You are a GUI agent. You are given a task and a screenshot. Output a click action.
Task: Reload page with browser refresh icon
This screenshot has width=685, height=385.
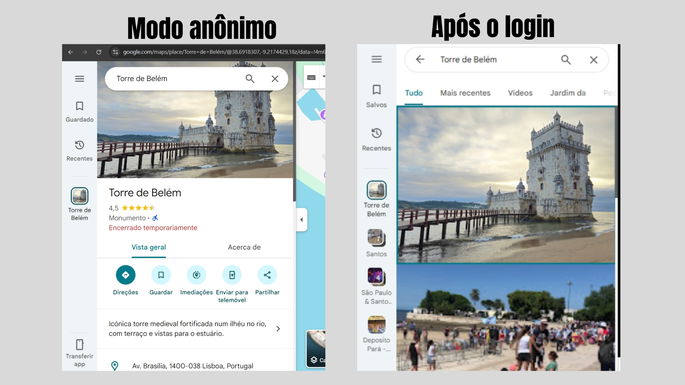coord(99,52)
